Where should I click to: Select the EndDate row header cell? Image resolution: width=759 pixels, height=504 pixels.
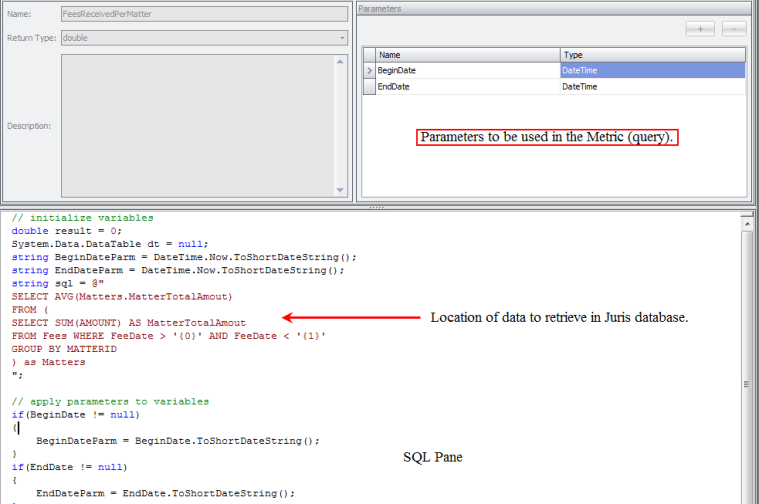(369, 87)
